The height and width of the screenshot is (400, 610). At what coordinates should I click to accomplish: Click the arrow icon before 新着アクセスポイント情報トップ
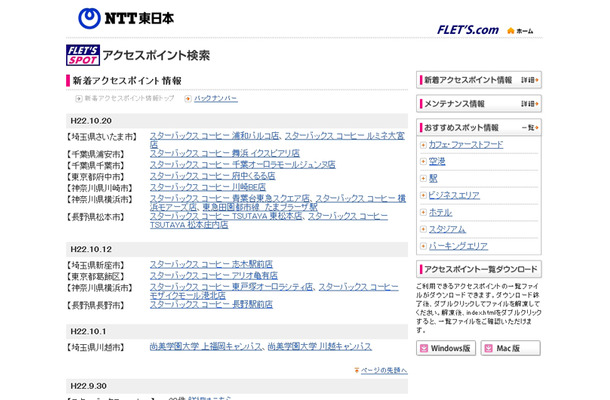pos(79,99)
